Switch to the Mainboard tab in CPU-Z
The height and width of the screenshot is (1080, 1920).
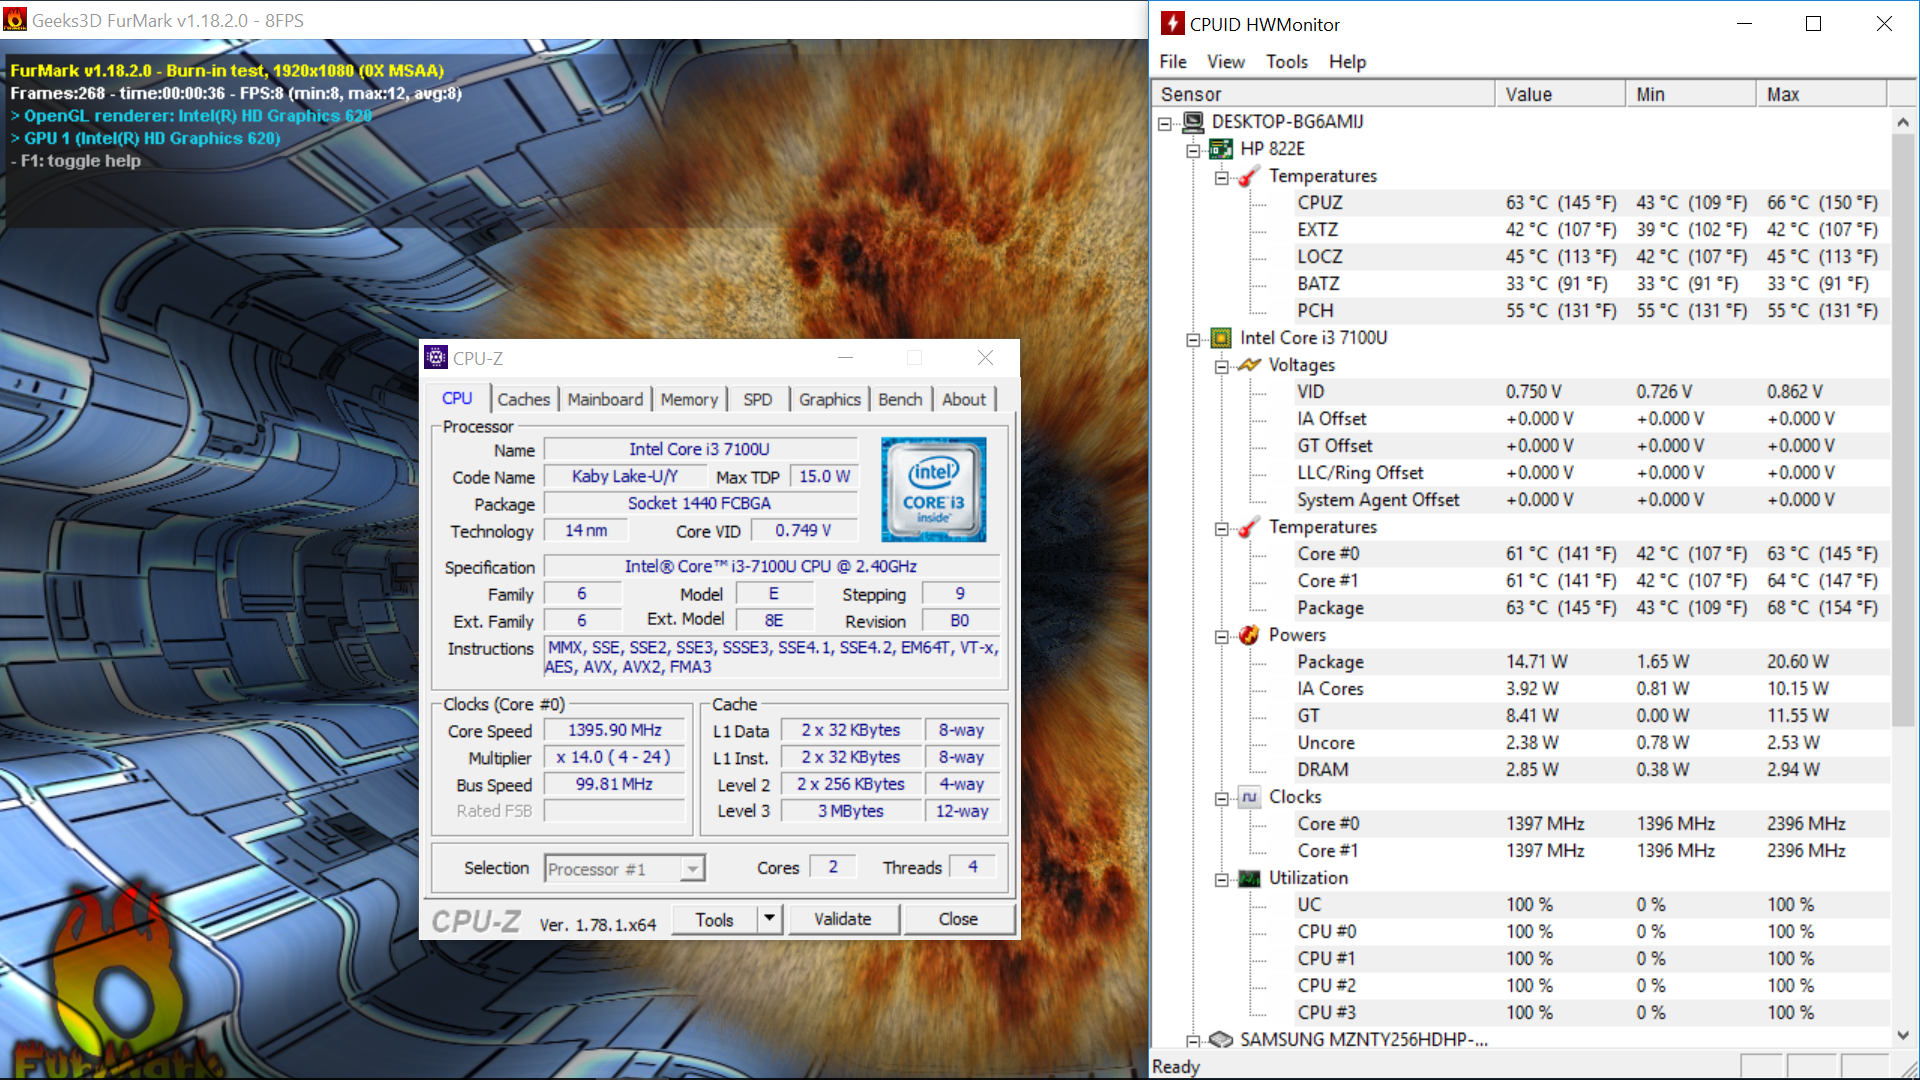pos(605,399)
